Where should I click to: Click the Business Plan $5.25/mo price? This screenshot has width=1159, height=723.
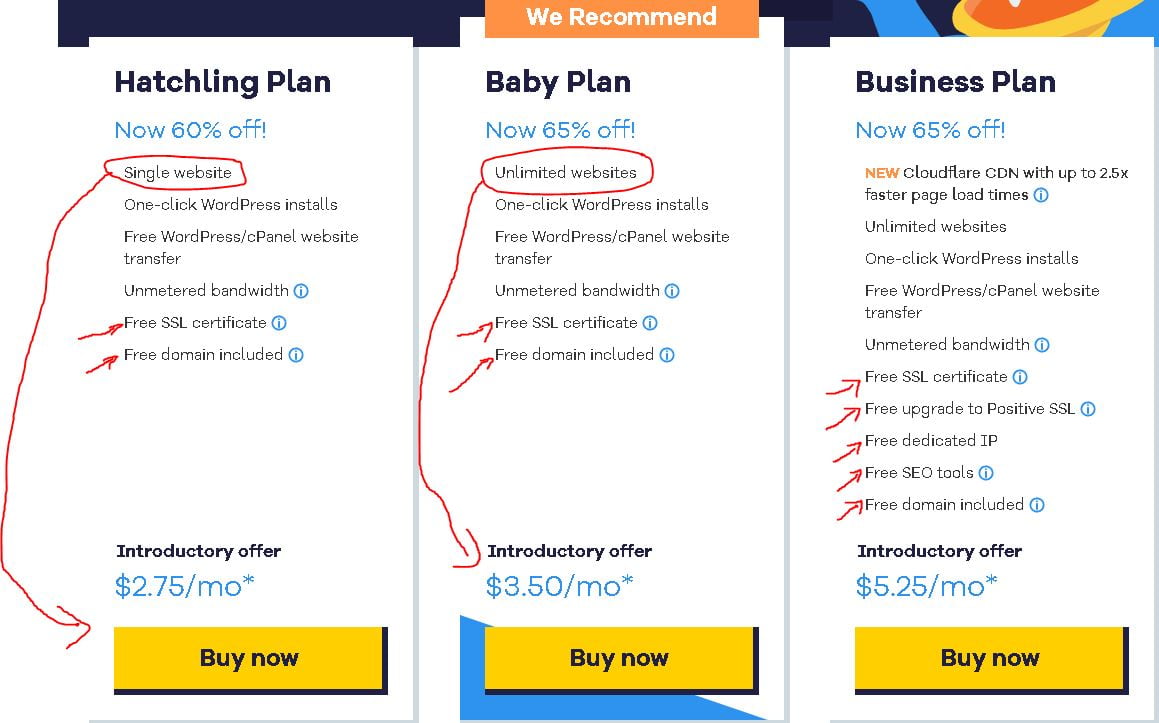click(926, 586)
